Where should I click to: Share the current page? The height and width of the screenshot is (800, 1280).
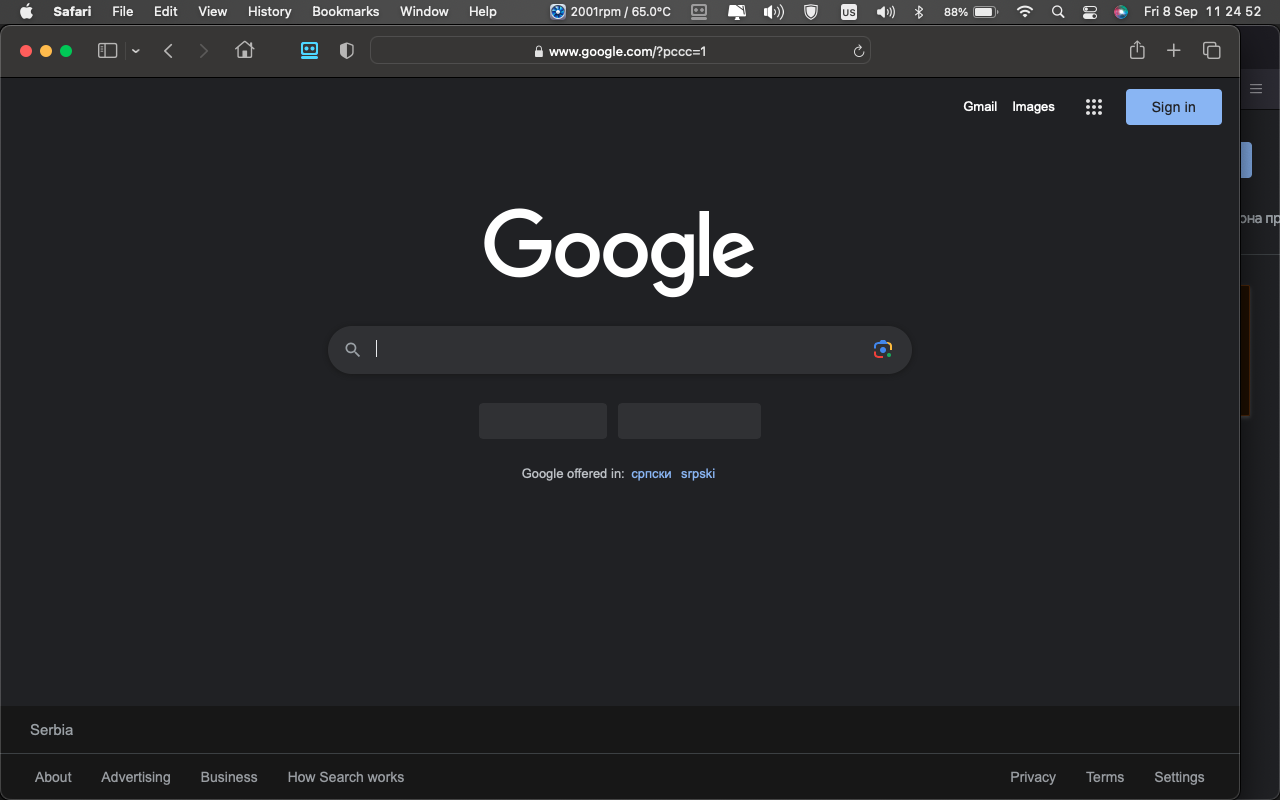pyautogui.click(x=1137, y=50)
